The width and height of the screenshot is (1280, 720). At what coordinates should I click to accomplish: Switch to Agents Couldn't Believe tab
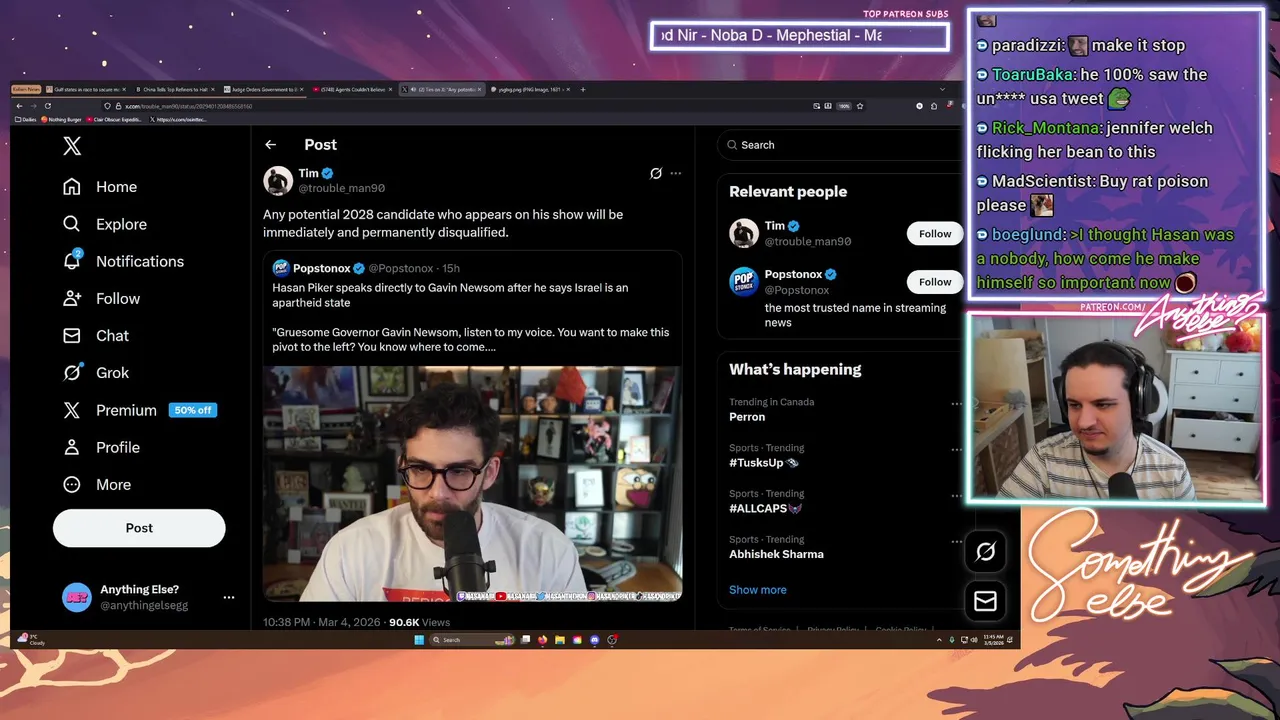pyautogui.click(x=351, y=89)
